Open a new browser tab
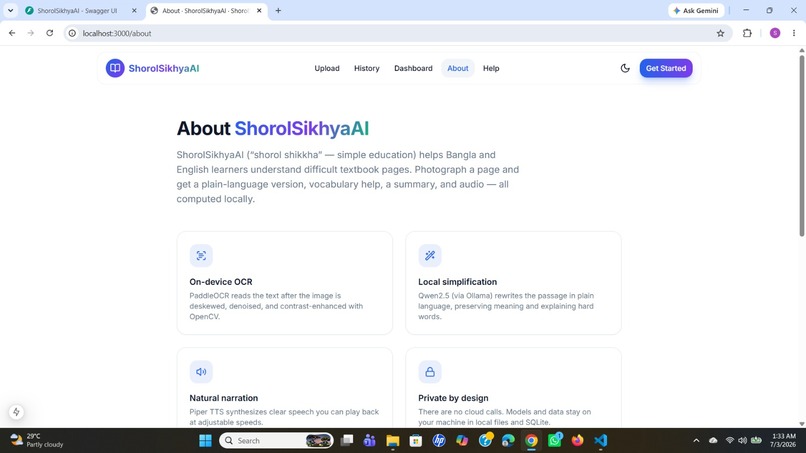This screenshot has height=453, width=806. (278, 10)
